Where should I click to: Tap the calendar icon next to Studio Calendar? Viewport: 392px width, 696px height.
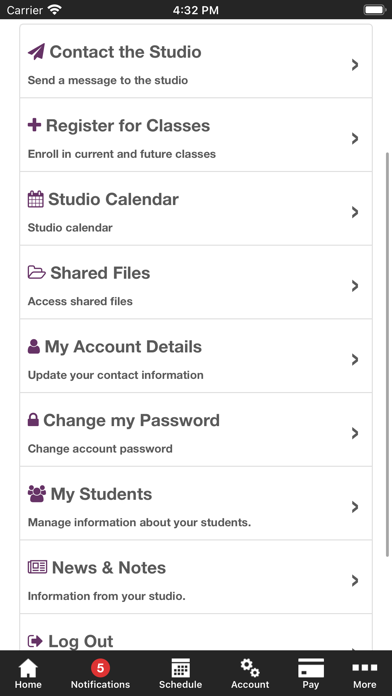(x=36, y=199)
